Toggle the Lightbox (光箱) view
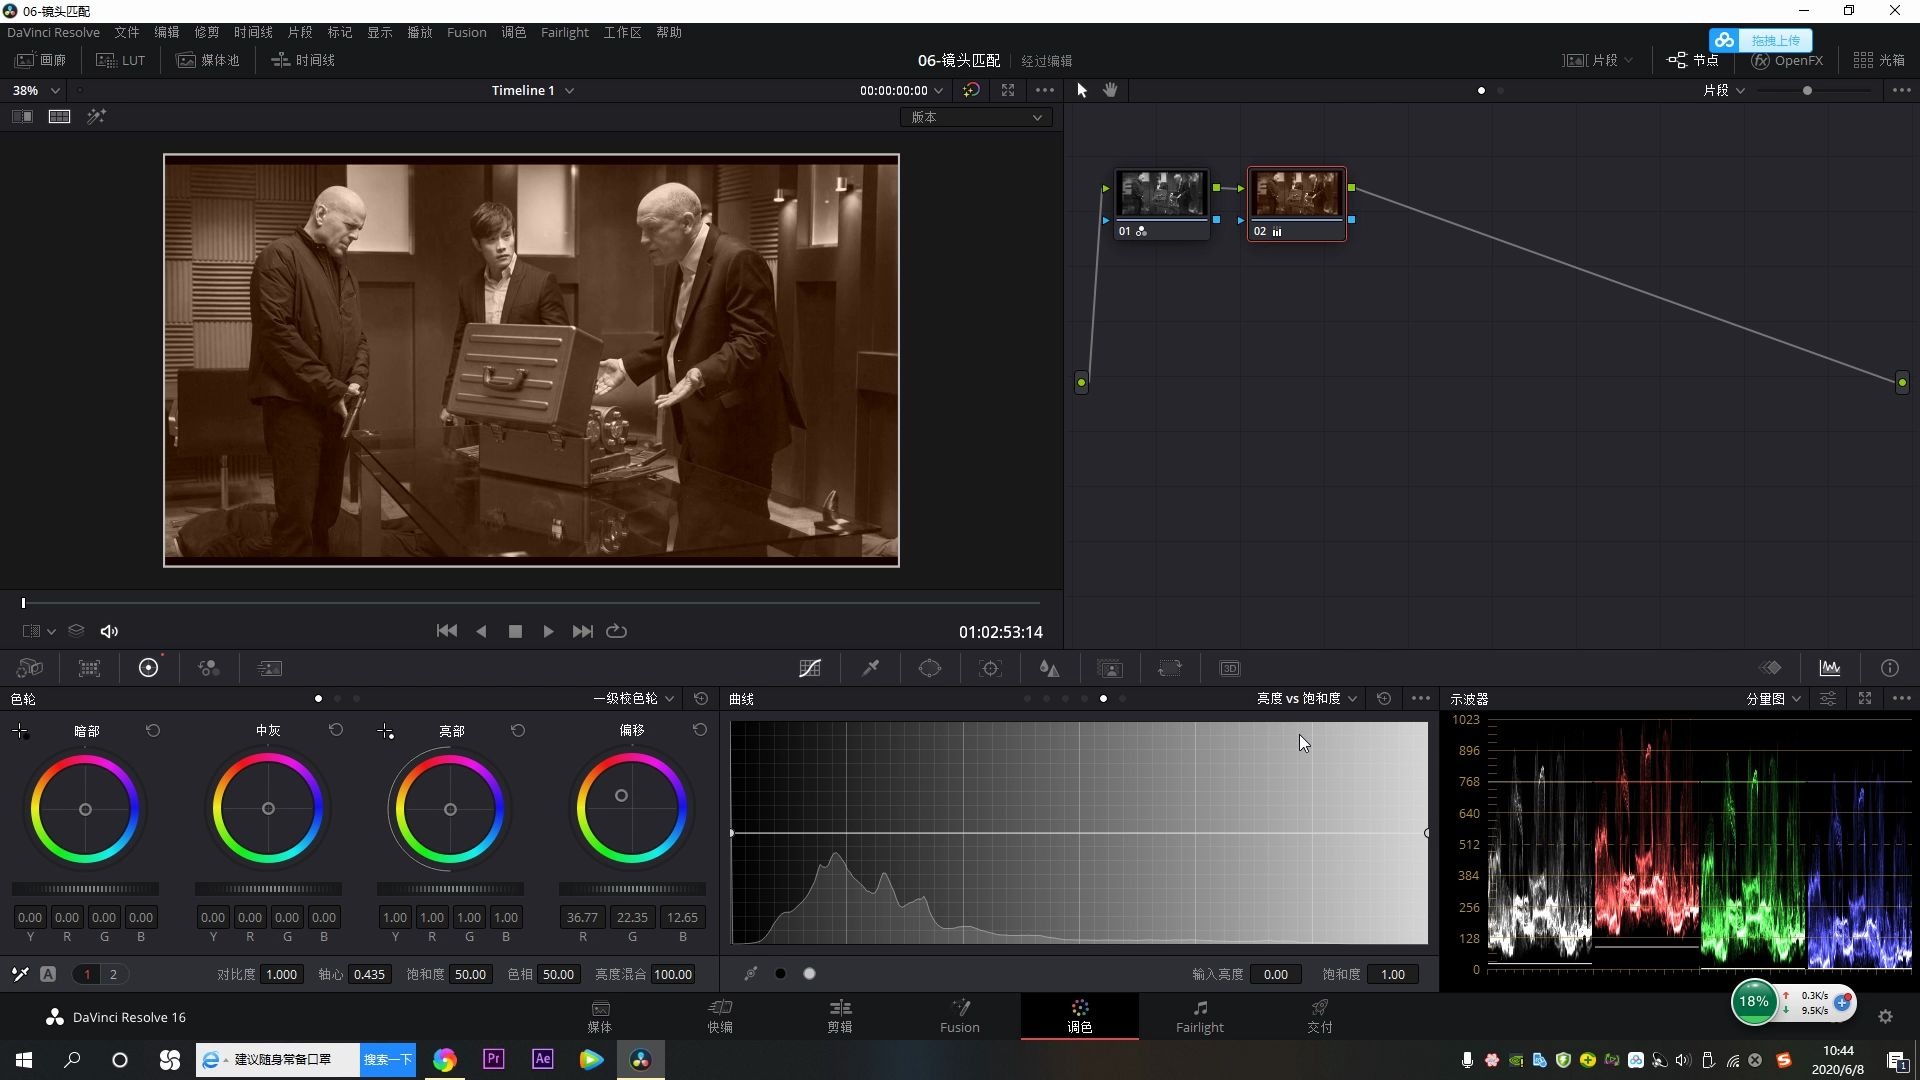The image size is (1920, 1080). pos(1879,60)
